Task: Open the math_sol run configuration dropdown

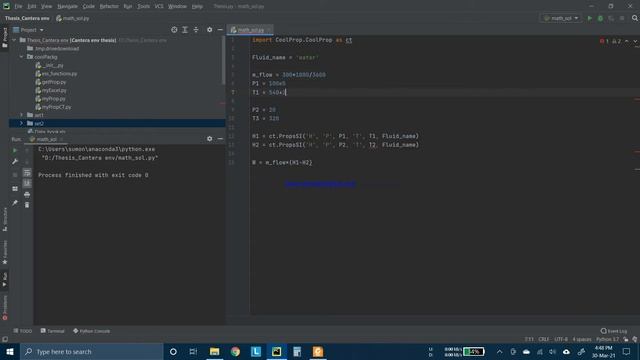Action: click(561, 18)
